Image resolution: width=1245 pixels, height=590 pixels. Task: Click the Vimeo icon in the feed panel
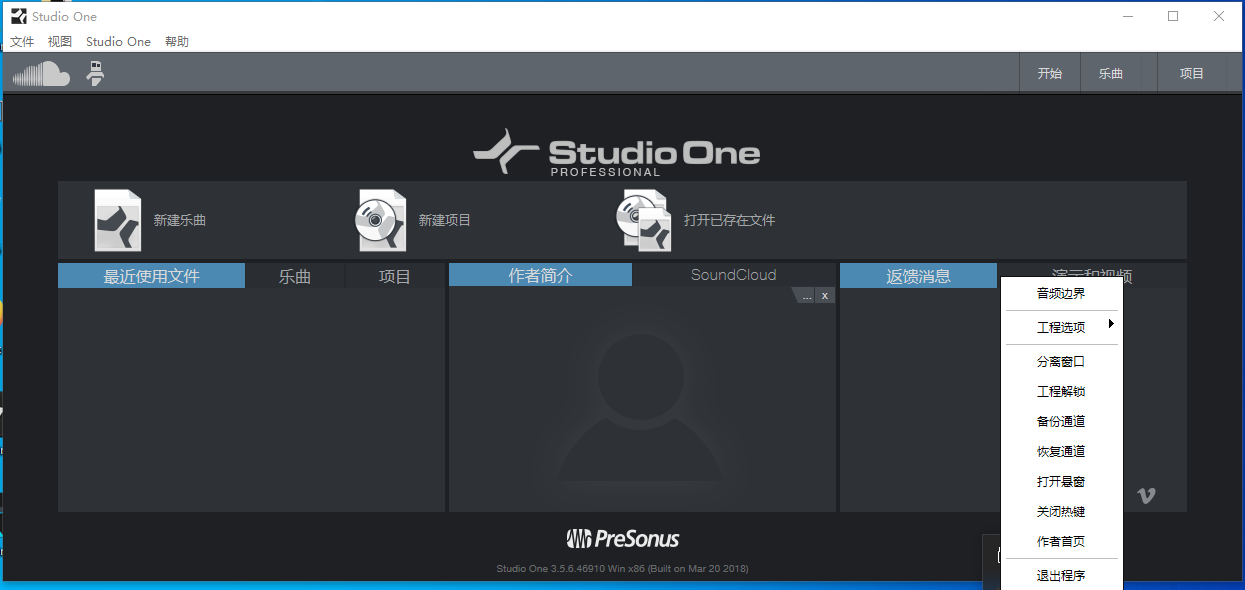pyautogui.click(x=1146, y=495)
